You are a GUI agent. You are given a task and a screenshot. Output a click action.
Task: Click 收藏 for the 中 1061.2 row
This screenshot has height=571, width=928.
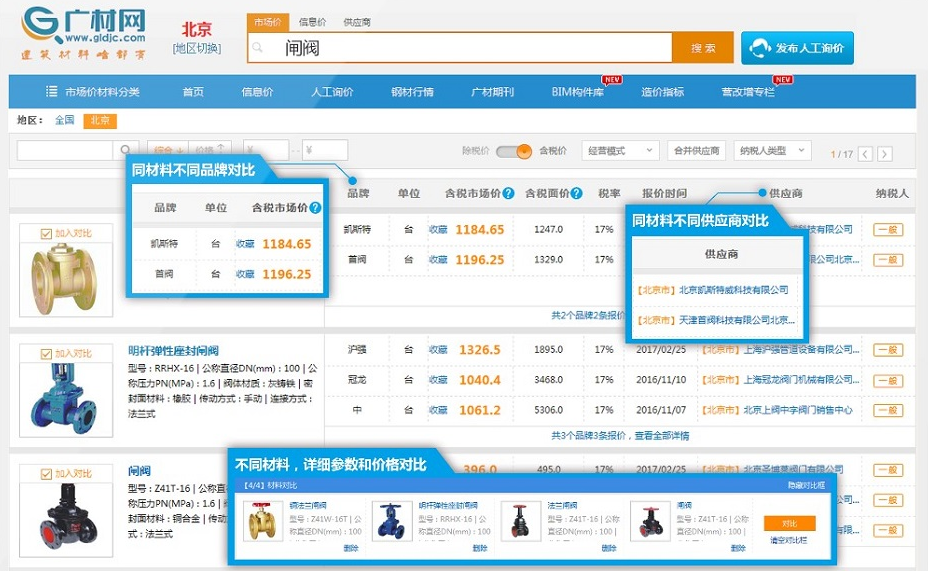[438, 410]
